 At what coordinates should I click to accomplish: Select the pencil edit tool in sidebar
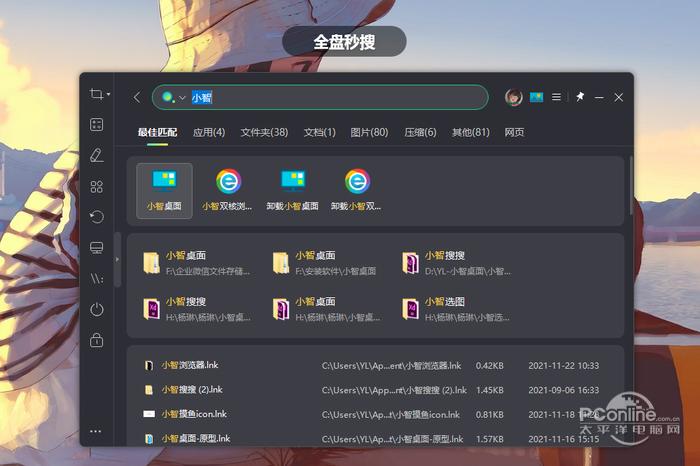pos(96,155)
